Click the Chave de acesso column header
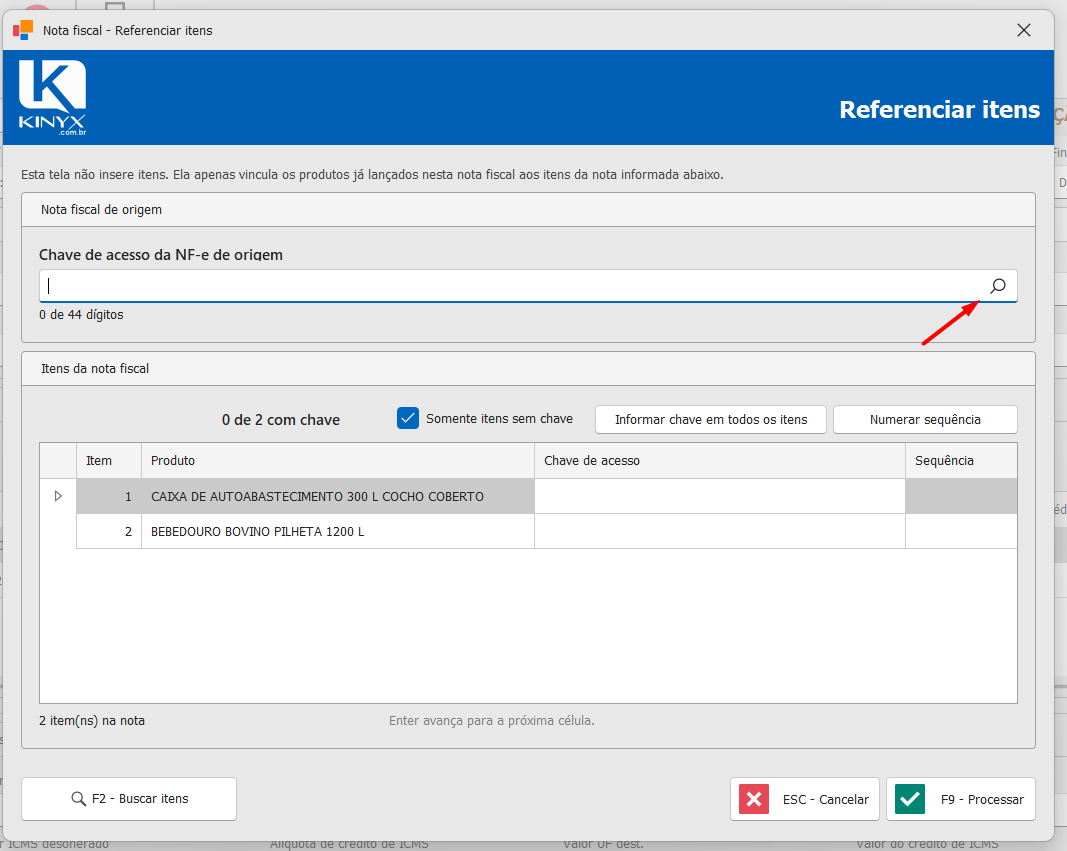The height and width of the screenshot is (851, 1067). 720,461
